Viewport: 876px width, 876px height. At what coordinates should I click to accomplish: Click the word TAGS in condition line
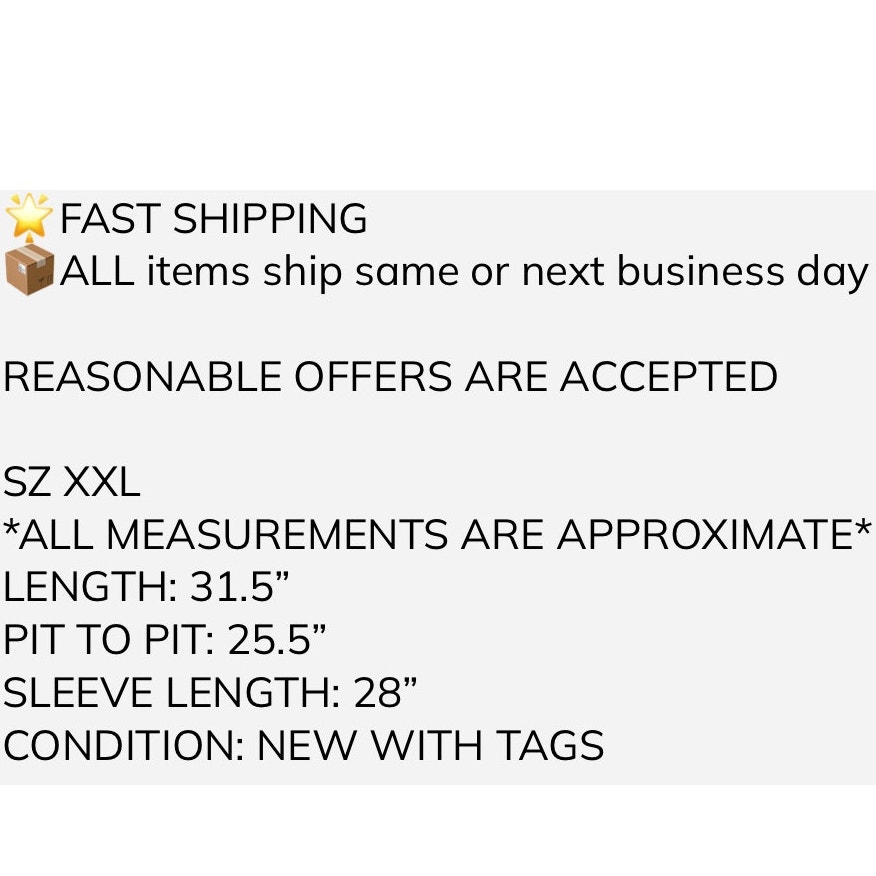click(550, 745)
